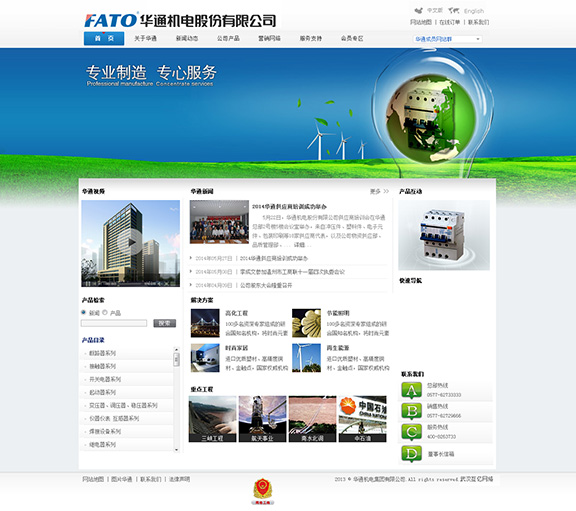Click the green C service hotline icon
Image resolution: width=576 pixels, height=511 pixels.
click(411, 432)
